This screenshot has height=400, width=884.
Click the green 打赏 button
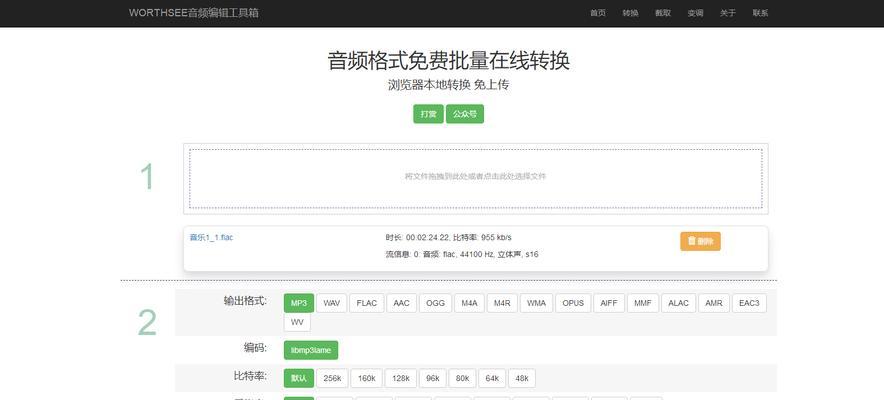coord(428,114)
